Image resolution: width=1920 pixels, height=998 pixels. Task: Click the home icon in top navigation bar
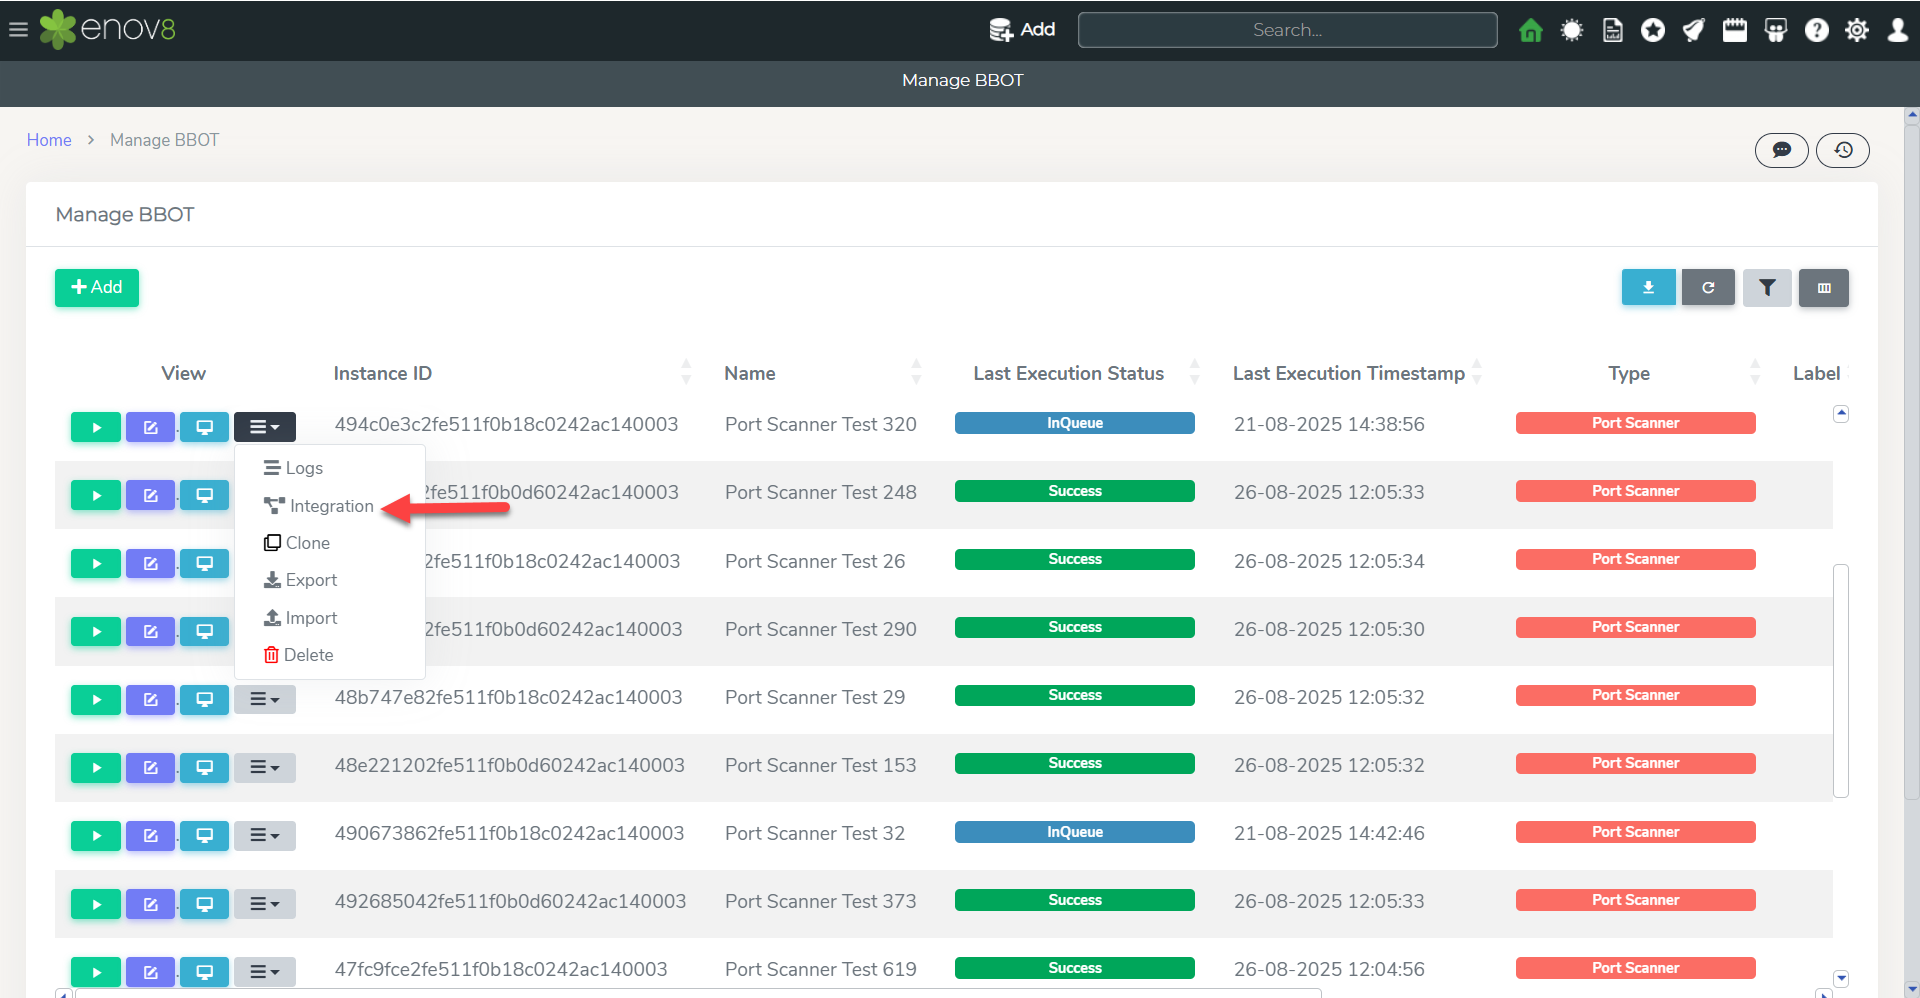[1530, 30]
